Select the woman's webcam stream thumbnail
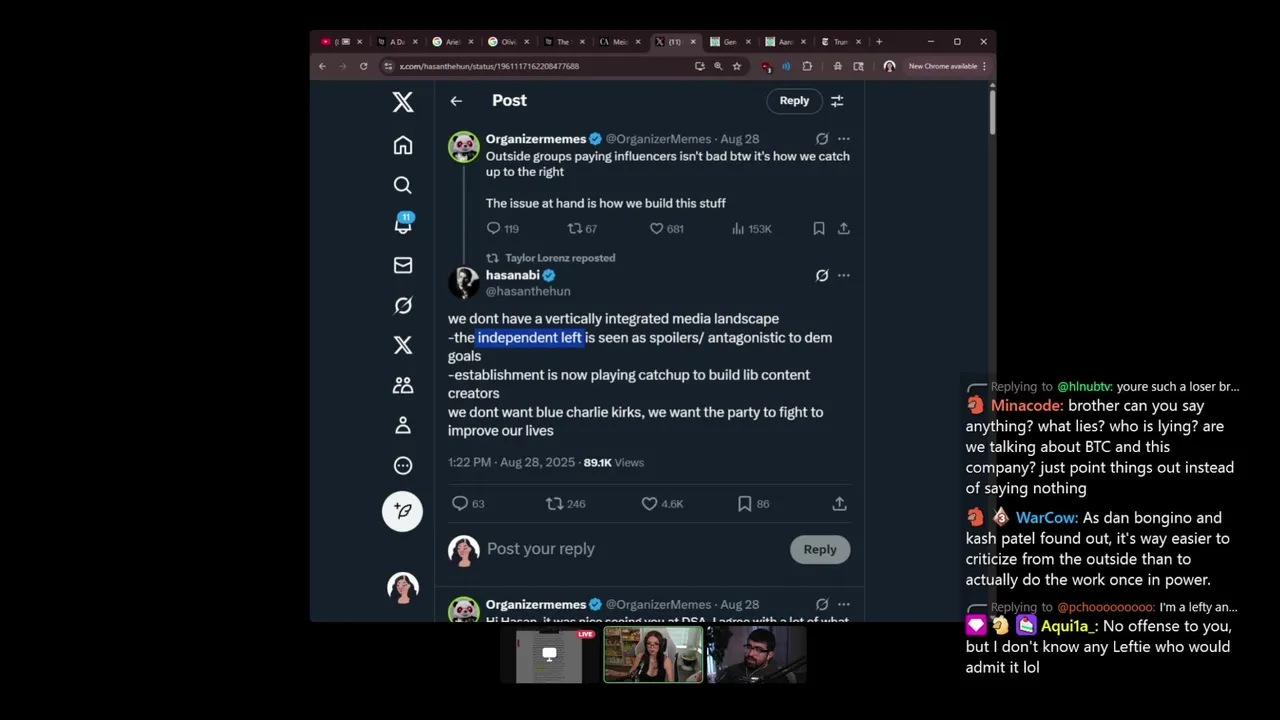Screen dimensions: 1280x720 point(653,655)
